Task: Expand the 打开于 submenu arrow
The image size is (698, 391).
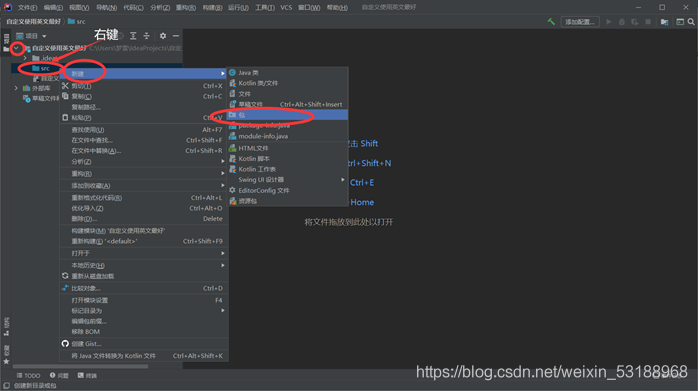Action: tap(223, 253)
